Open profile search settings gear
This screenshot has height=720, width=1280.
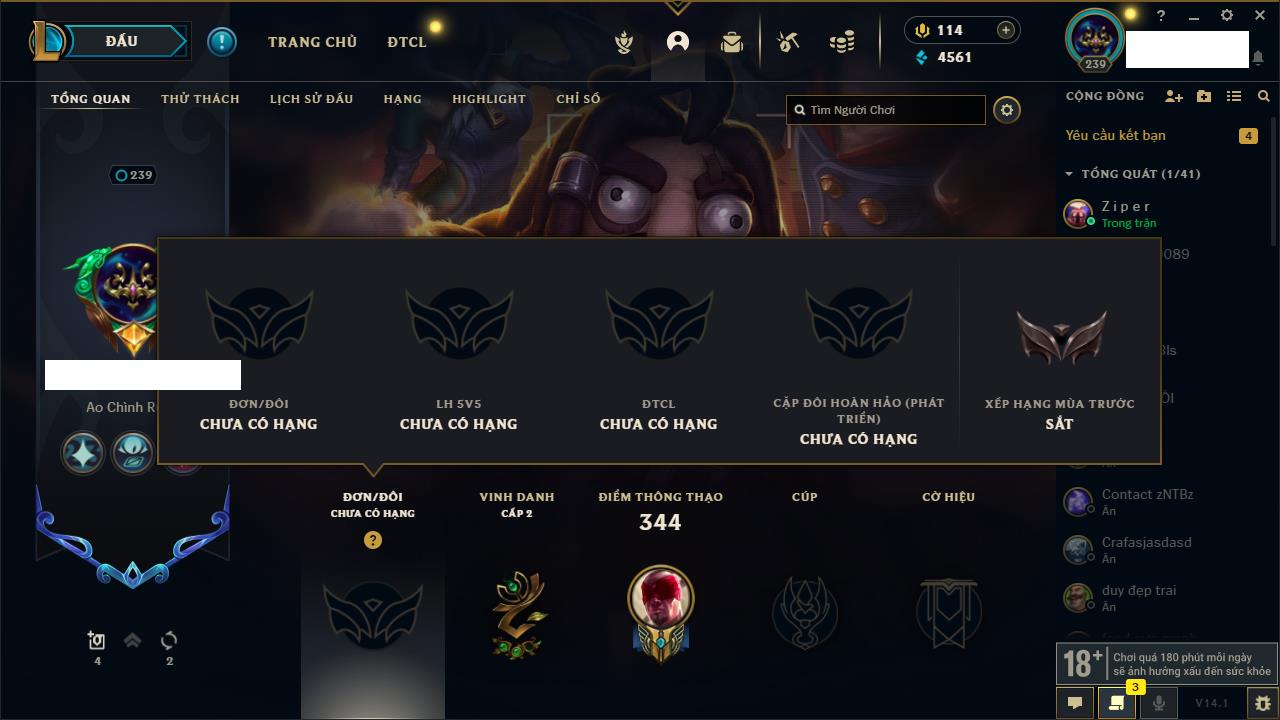click(1007, 110)
